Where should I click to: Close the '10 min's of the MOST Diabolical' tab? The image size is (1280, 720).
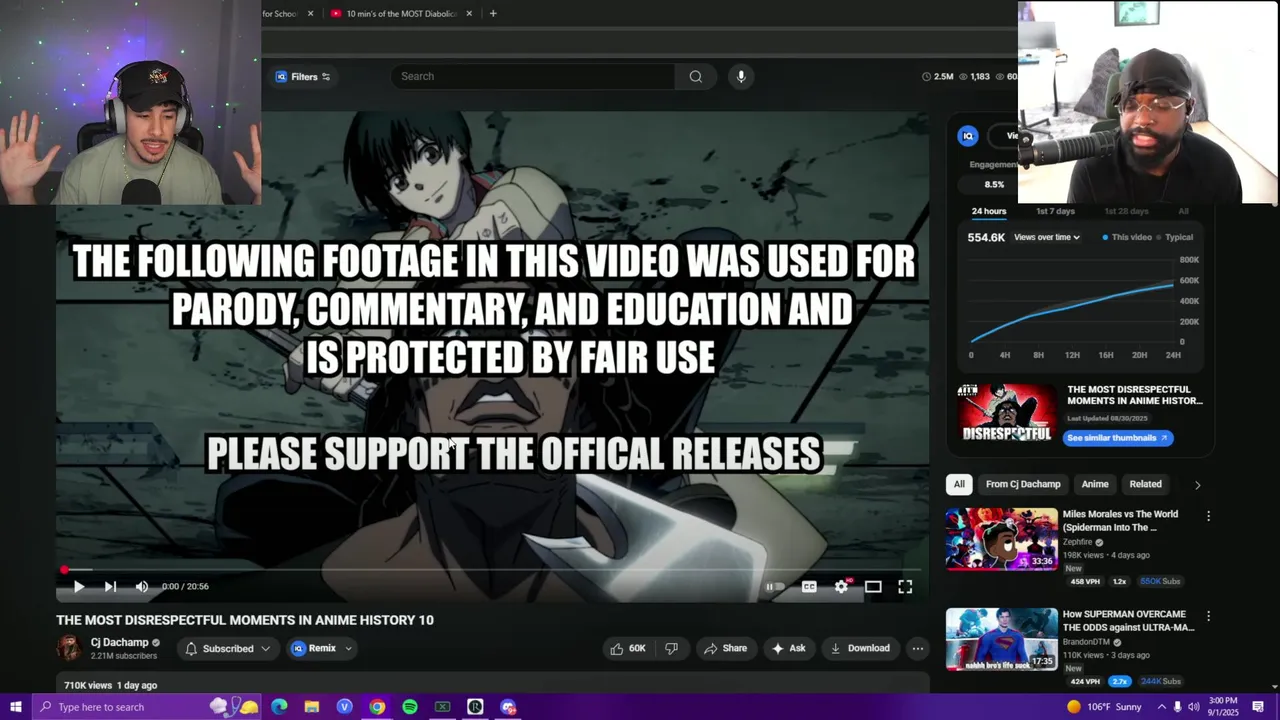tap(470, 13)
